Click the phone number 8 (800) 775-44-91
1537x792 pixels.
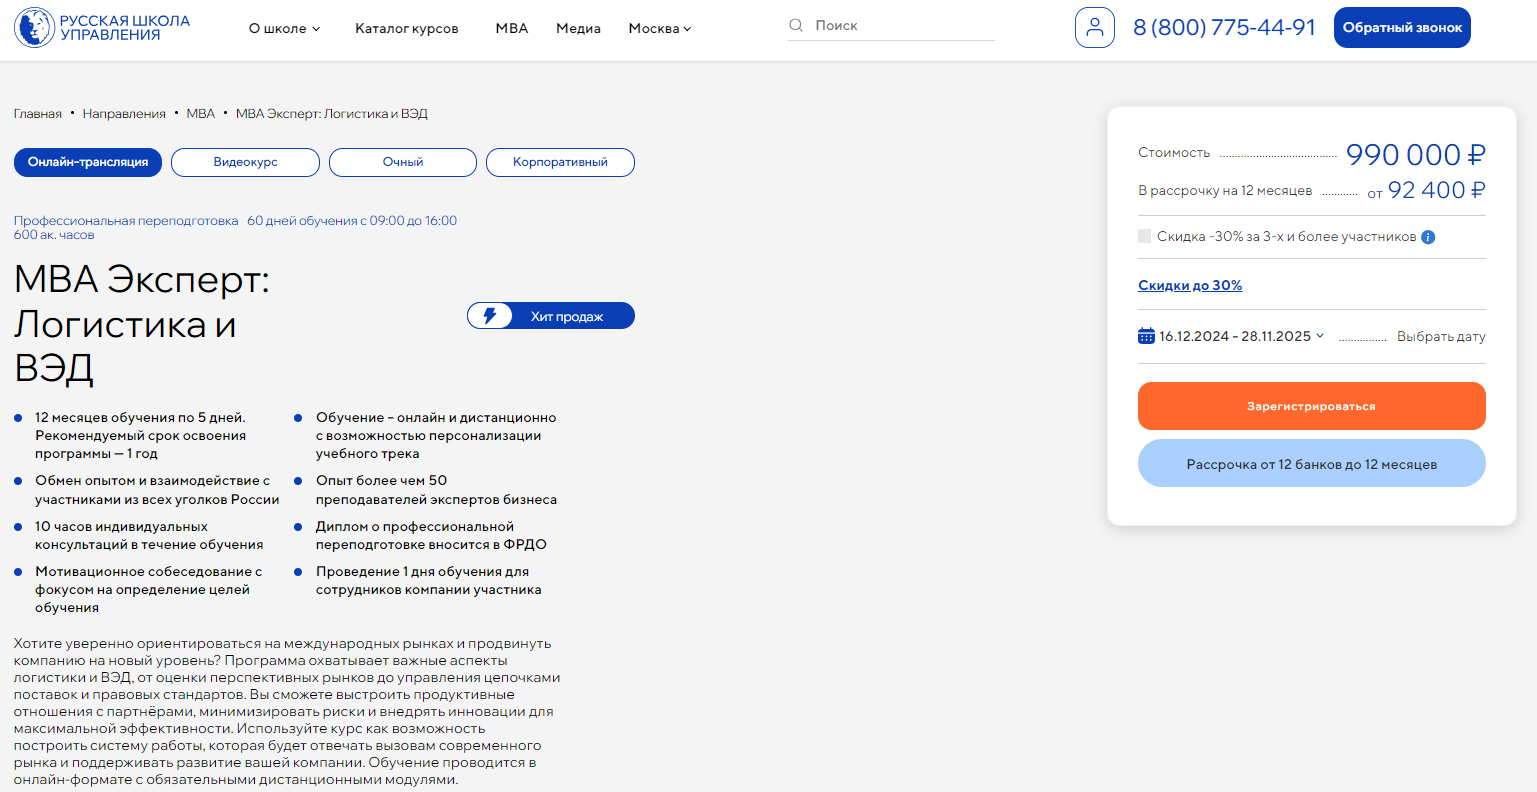pos(1224,27)
